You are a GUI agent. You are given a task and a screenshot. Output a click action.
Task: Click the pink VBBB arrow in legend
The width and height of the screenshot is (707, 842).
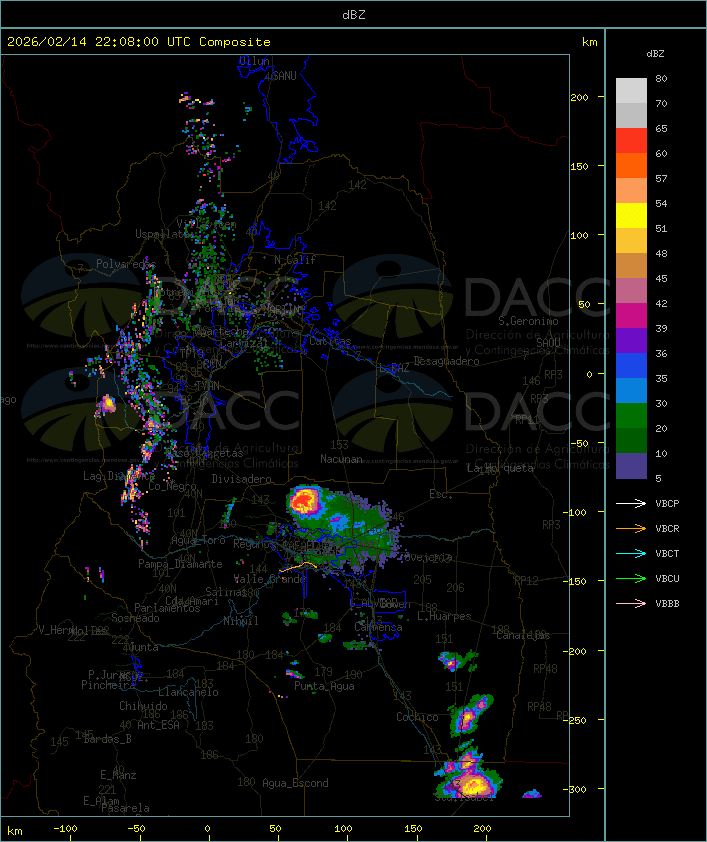[x=631, y=603]
